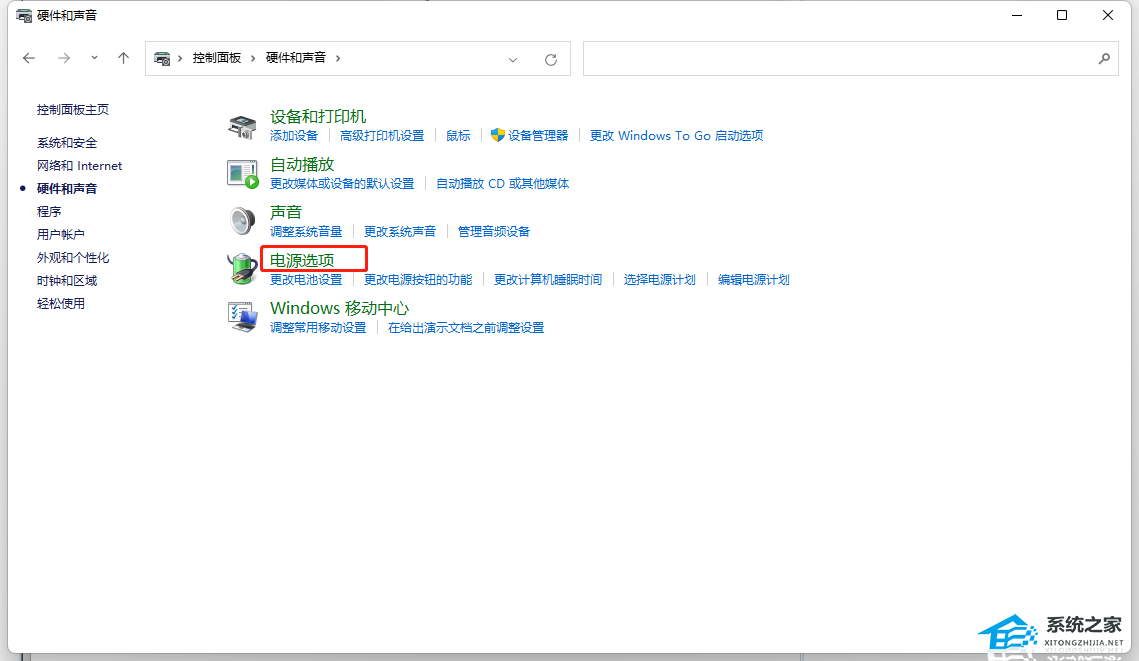Click the Power Options battery icon
Viewport: 1139px width, 661px height.
242,269
